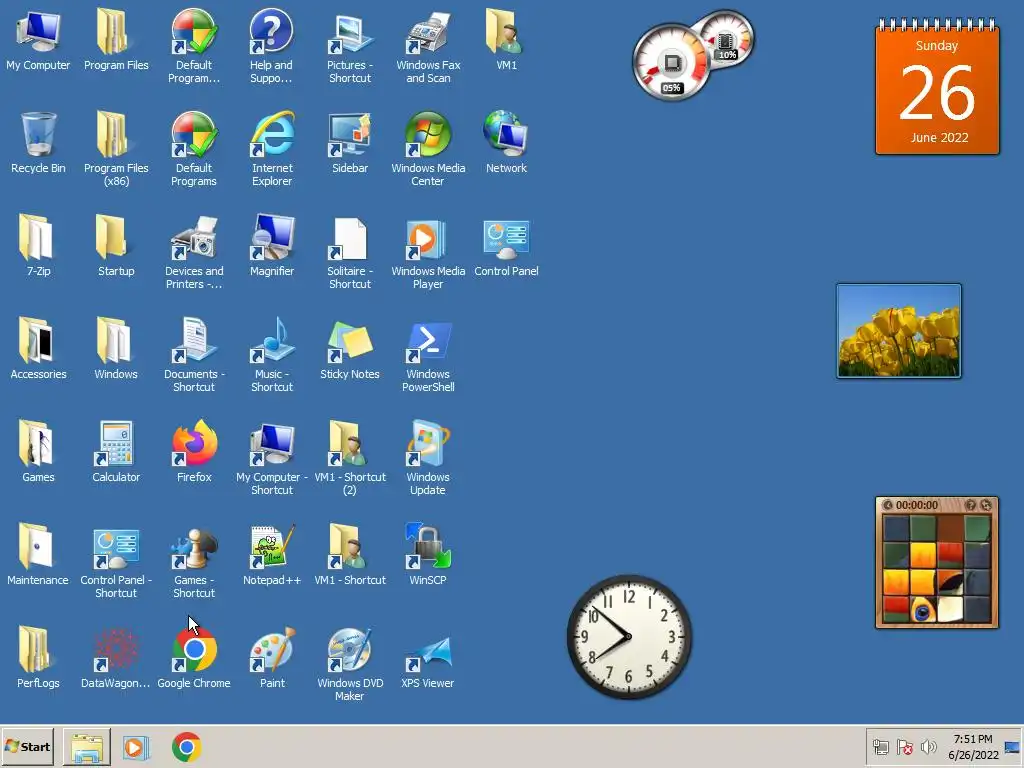Click the Startup folder icon
1024x768 pixels.
116,246
